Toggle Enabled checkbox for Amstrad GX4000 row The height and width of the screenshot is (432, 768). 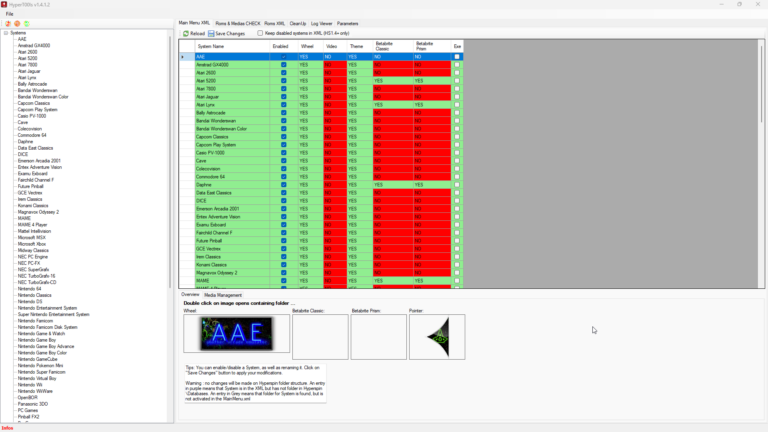pos(284,65)
